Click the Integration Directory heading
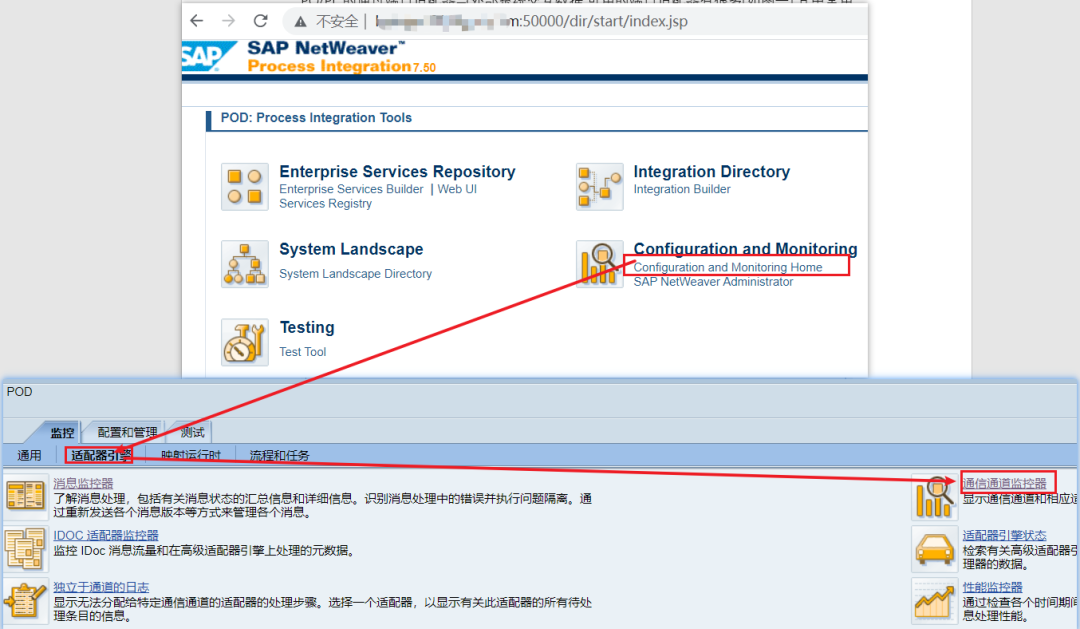This screenshot has width=1080, height=629. [x=712, y=172]
